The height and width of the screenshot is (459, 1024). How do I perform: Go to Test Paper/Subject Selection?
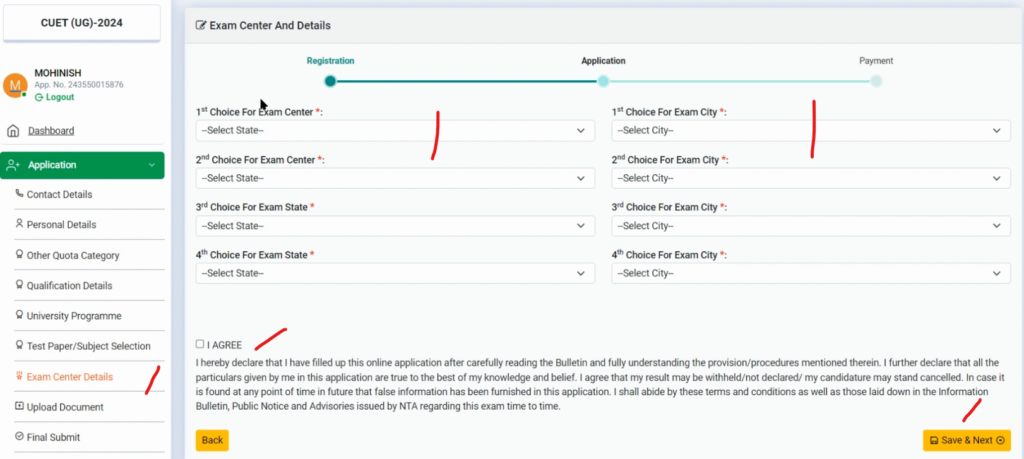pos(88,346)
